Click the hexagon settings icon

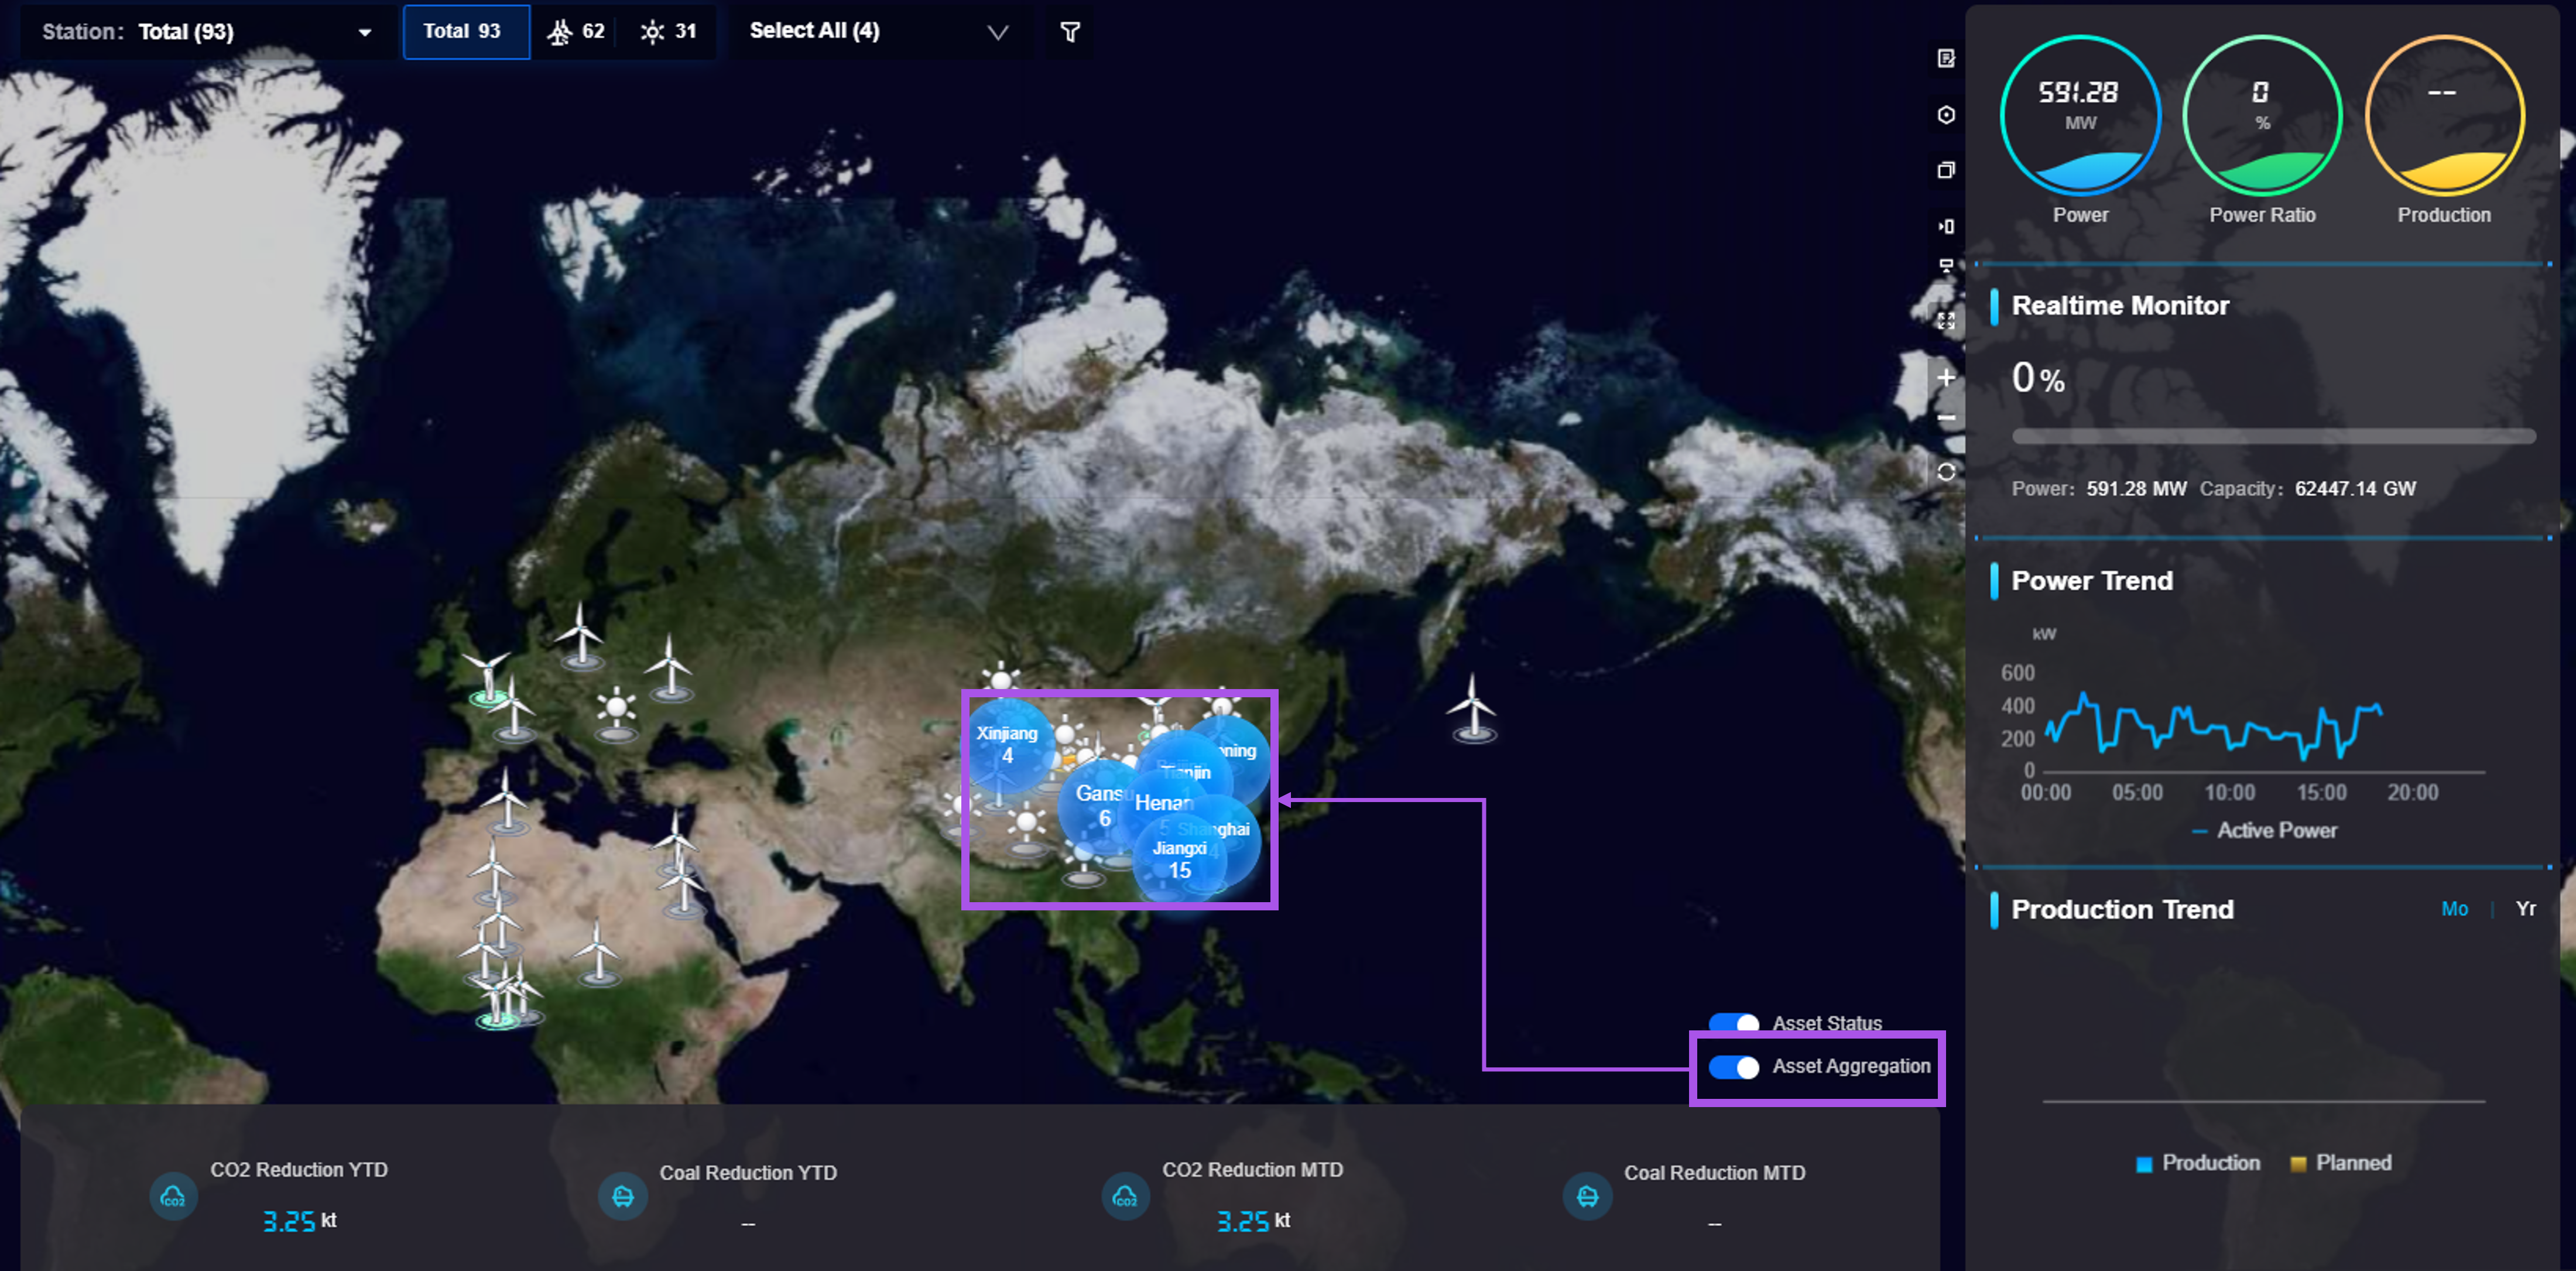click(1945, 115)
